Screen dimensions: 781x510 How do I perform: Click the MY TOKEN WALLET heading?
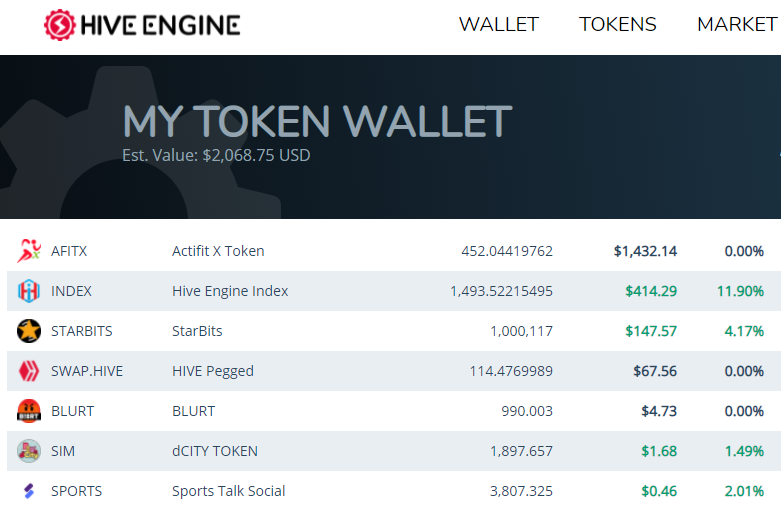pos(317,121)
